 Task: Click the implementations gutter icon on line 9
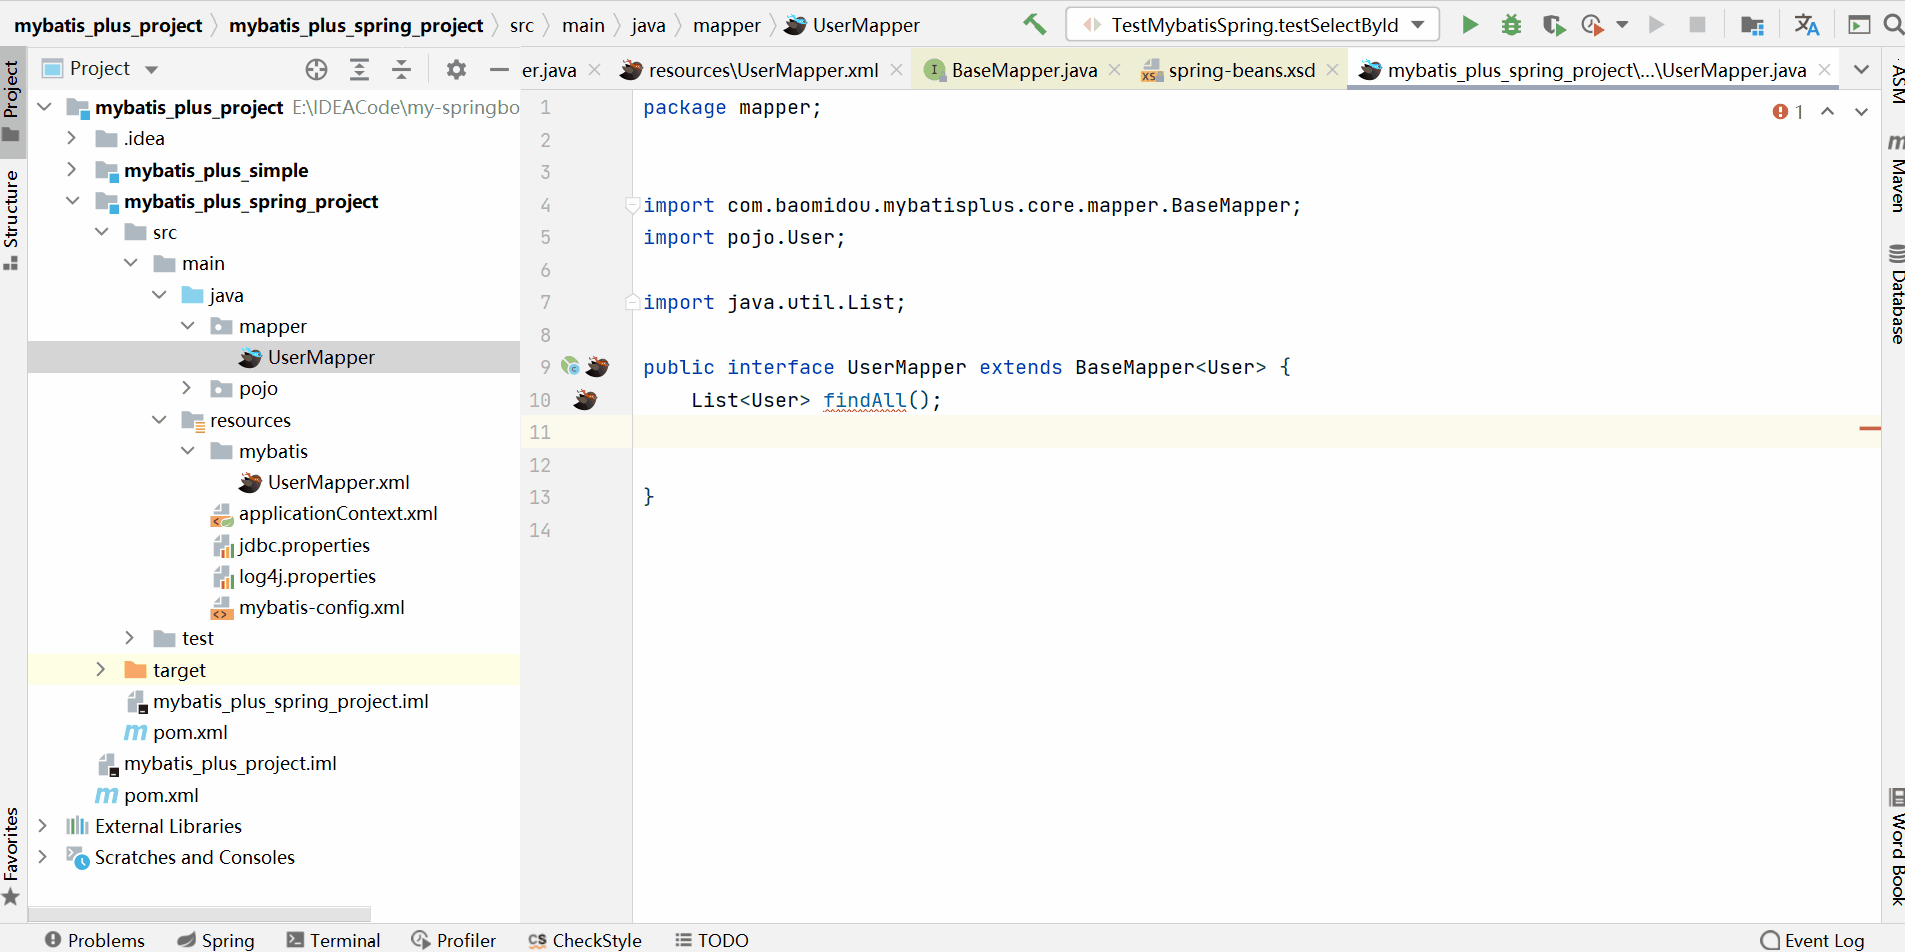[x=570, y=367]
